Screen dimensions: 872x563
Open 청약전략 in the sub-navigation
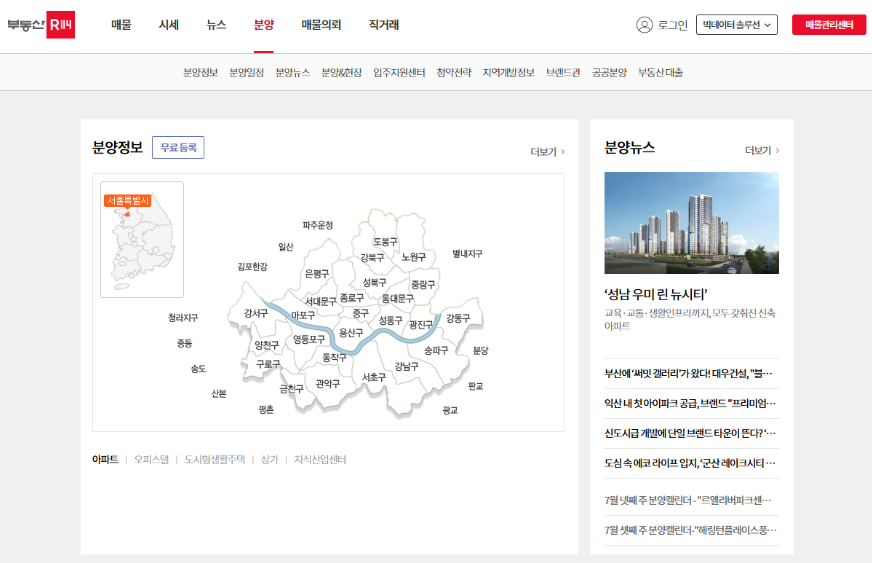[x=453, y=73]
